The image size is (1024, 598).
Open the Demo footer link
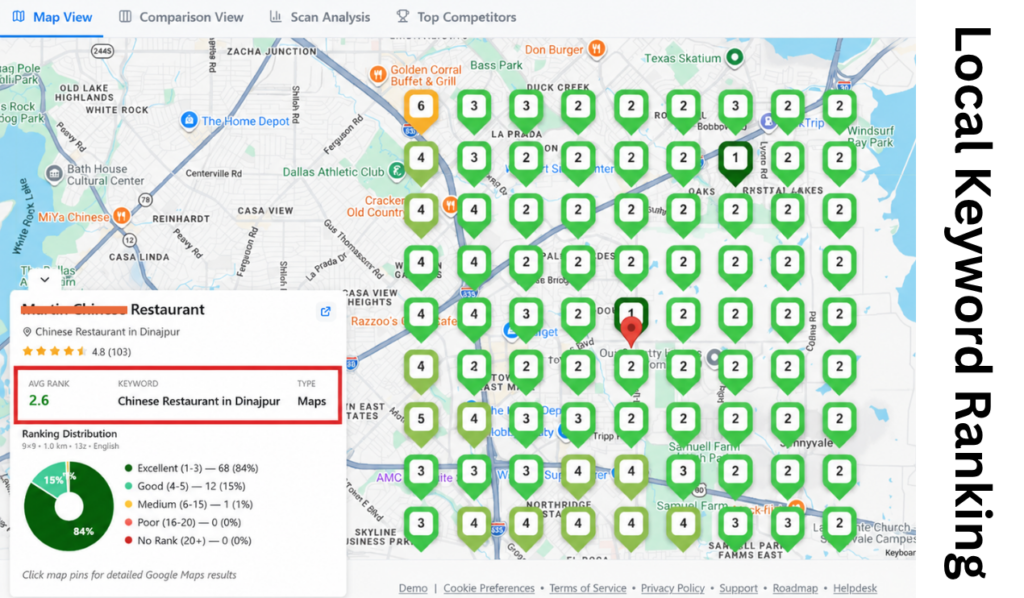[x=413, y=588]
